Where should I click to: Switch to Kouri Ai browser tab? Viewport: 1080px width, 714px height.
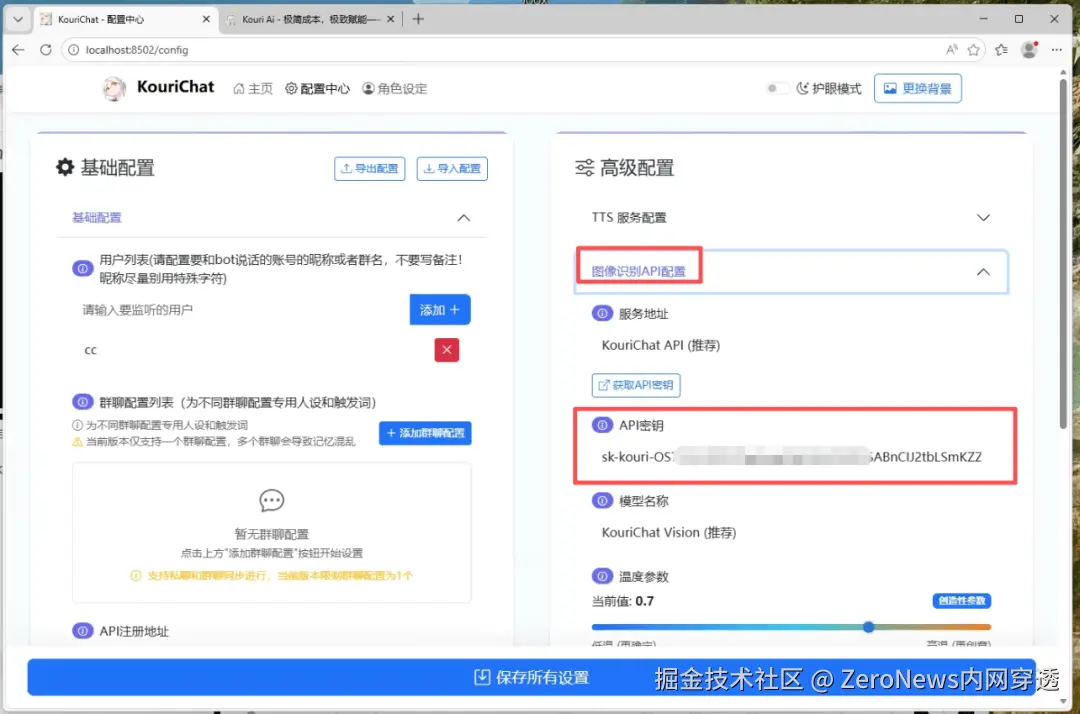(x=311, y=19)
